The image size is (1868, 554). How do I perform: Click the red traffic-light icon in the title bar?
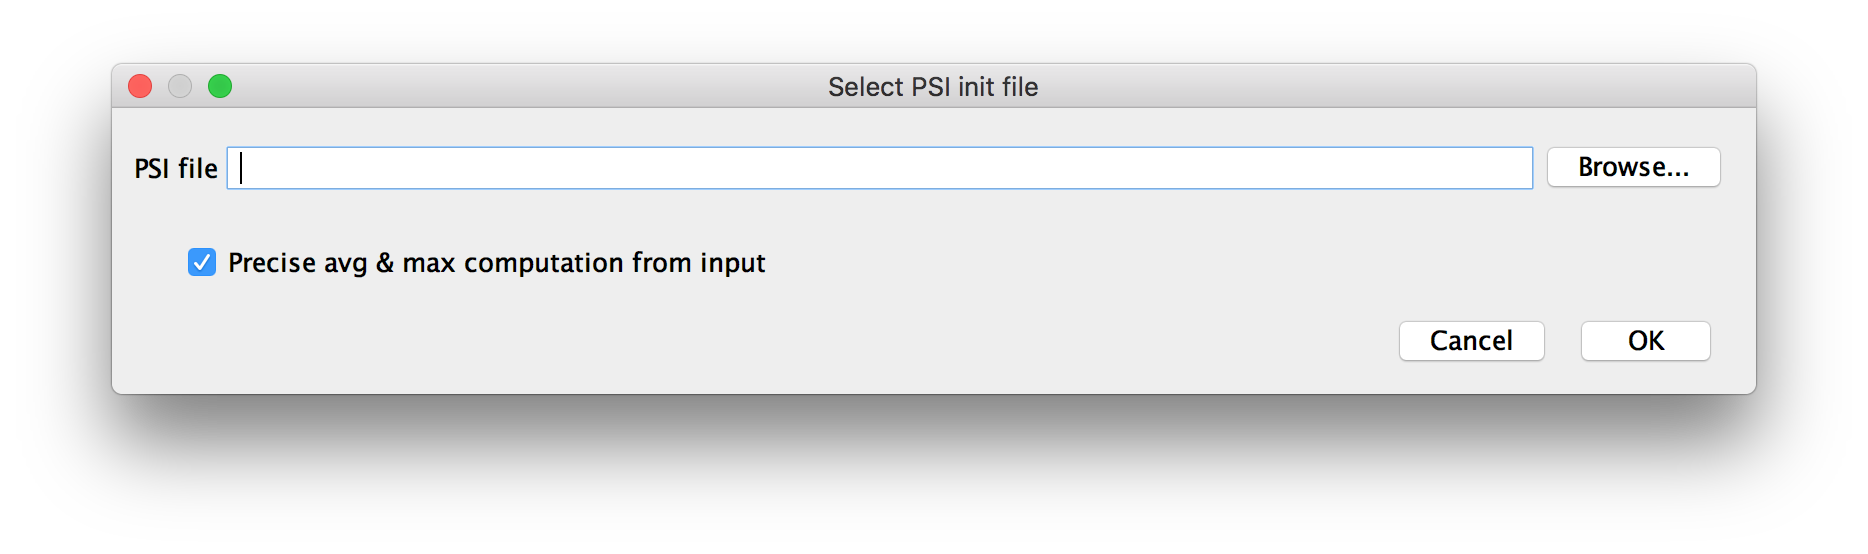coord(140,86)
